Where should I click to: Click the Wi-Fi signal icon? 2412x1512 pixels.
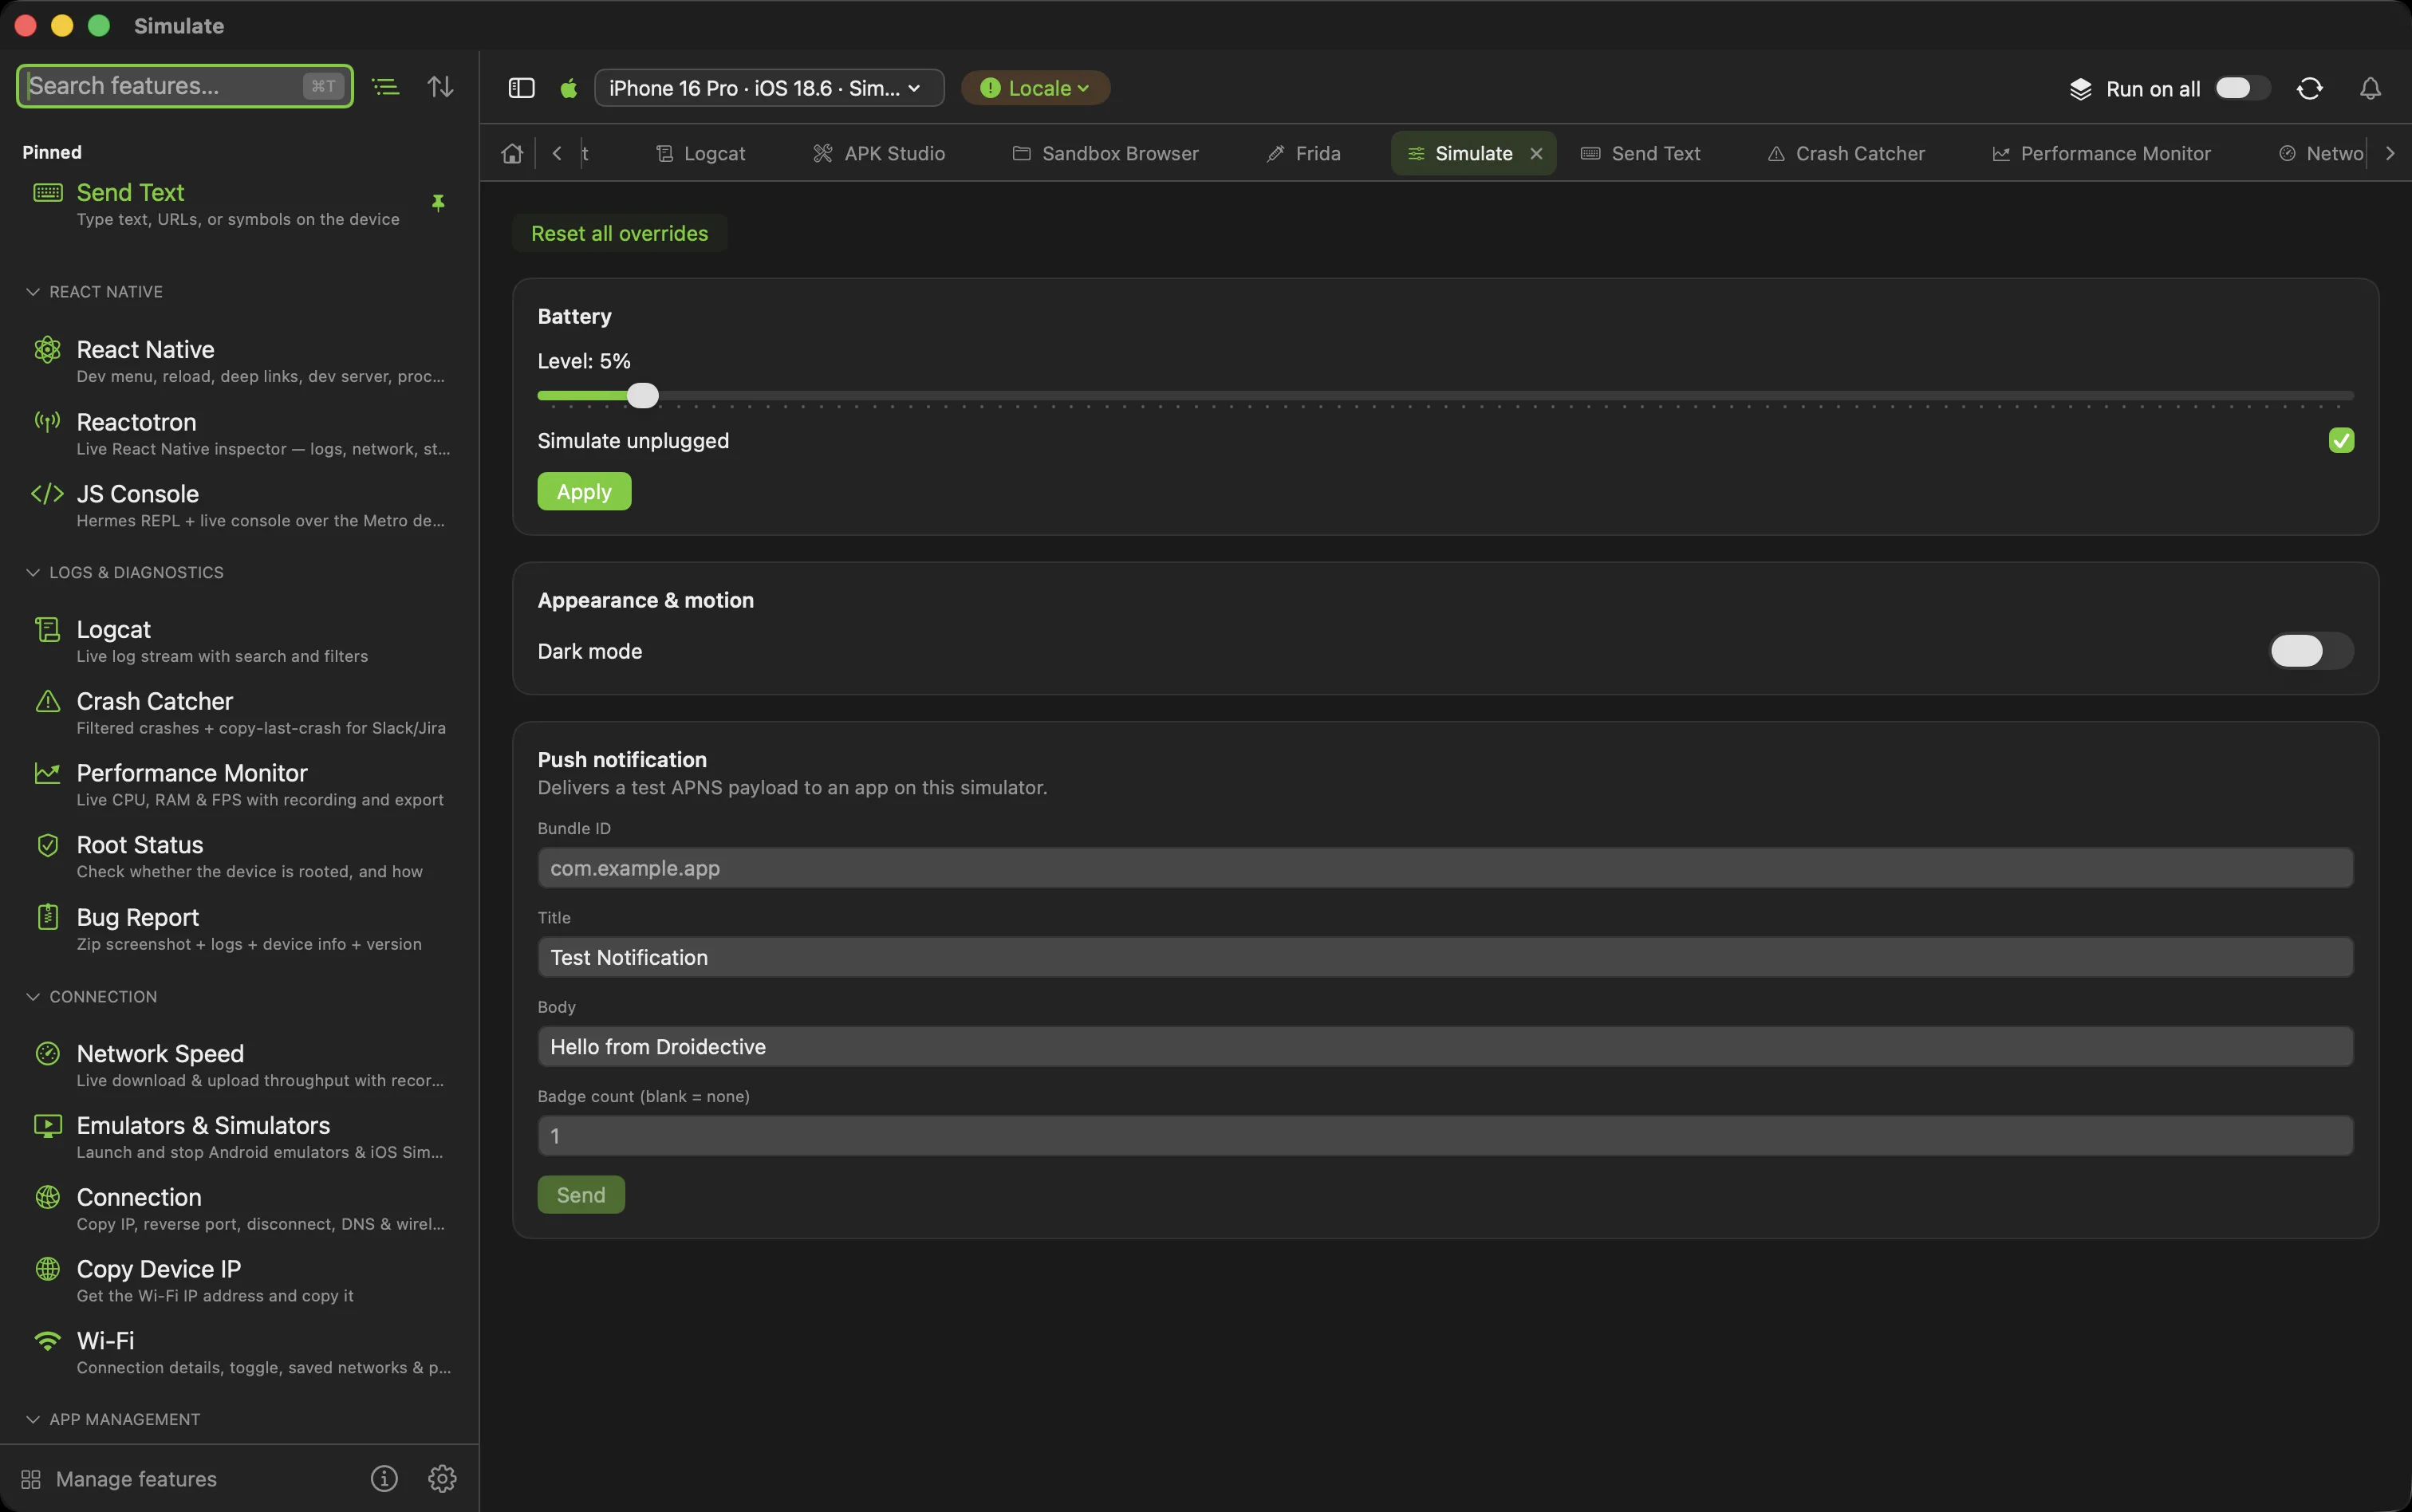47,1341
